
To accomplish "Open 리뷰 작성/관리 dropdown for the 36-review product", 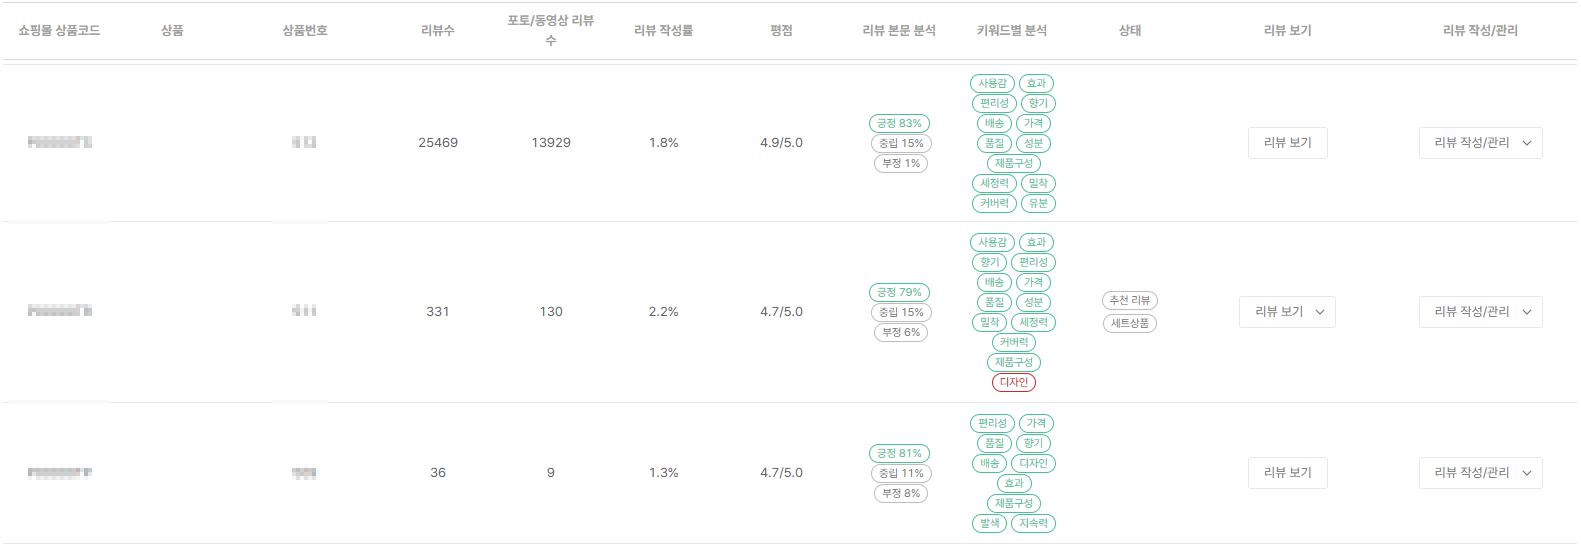I will [x=1480, y=473].
